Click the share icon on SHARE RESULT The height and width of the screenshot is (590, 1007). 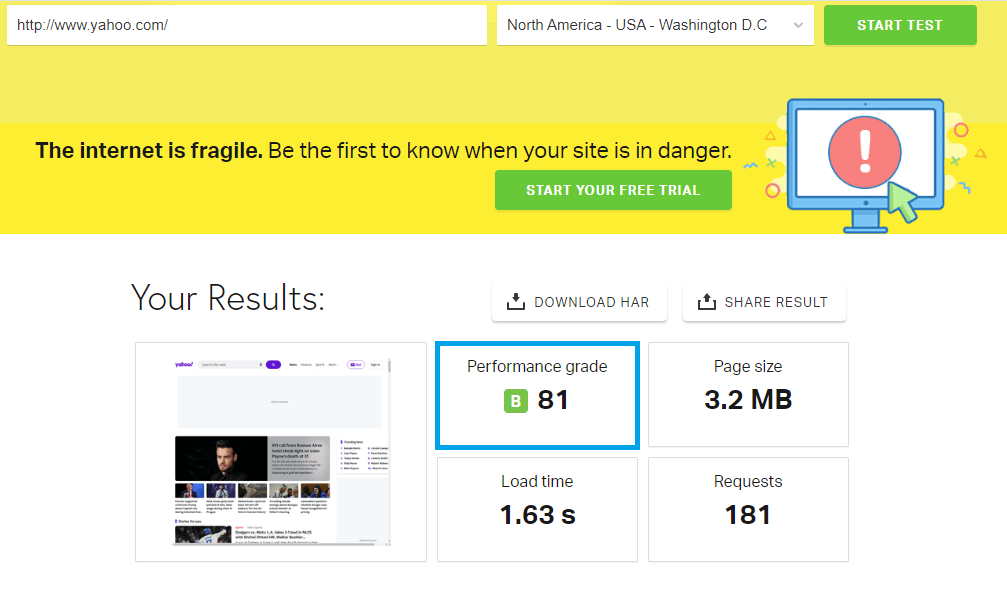click(709, 301)
